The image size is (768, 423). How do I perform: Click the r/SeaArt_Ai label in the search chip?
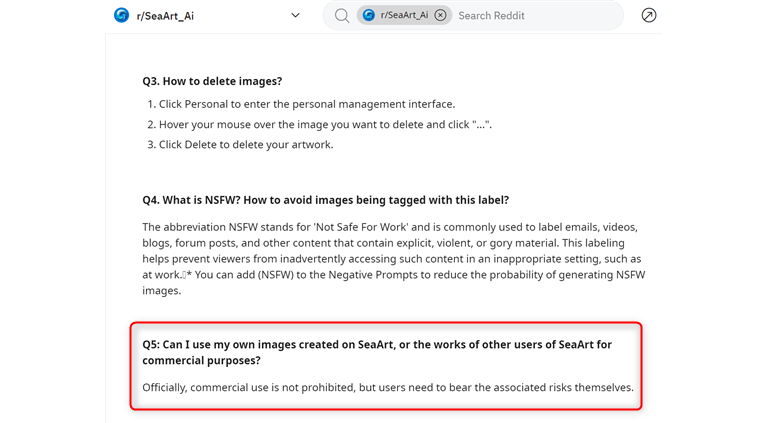[x=404, y=16]
